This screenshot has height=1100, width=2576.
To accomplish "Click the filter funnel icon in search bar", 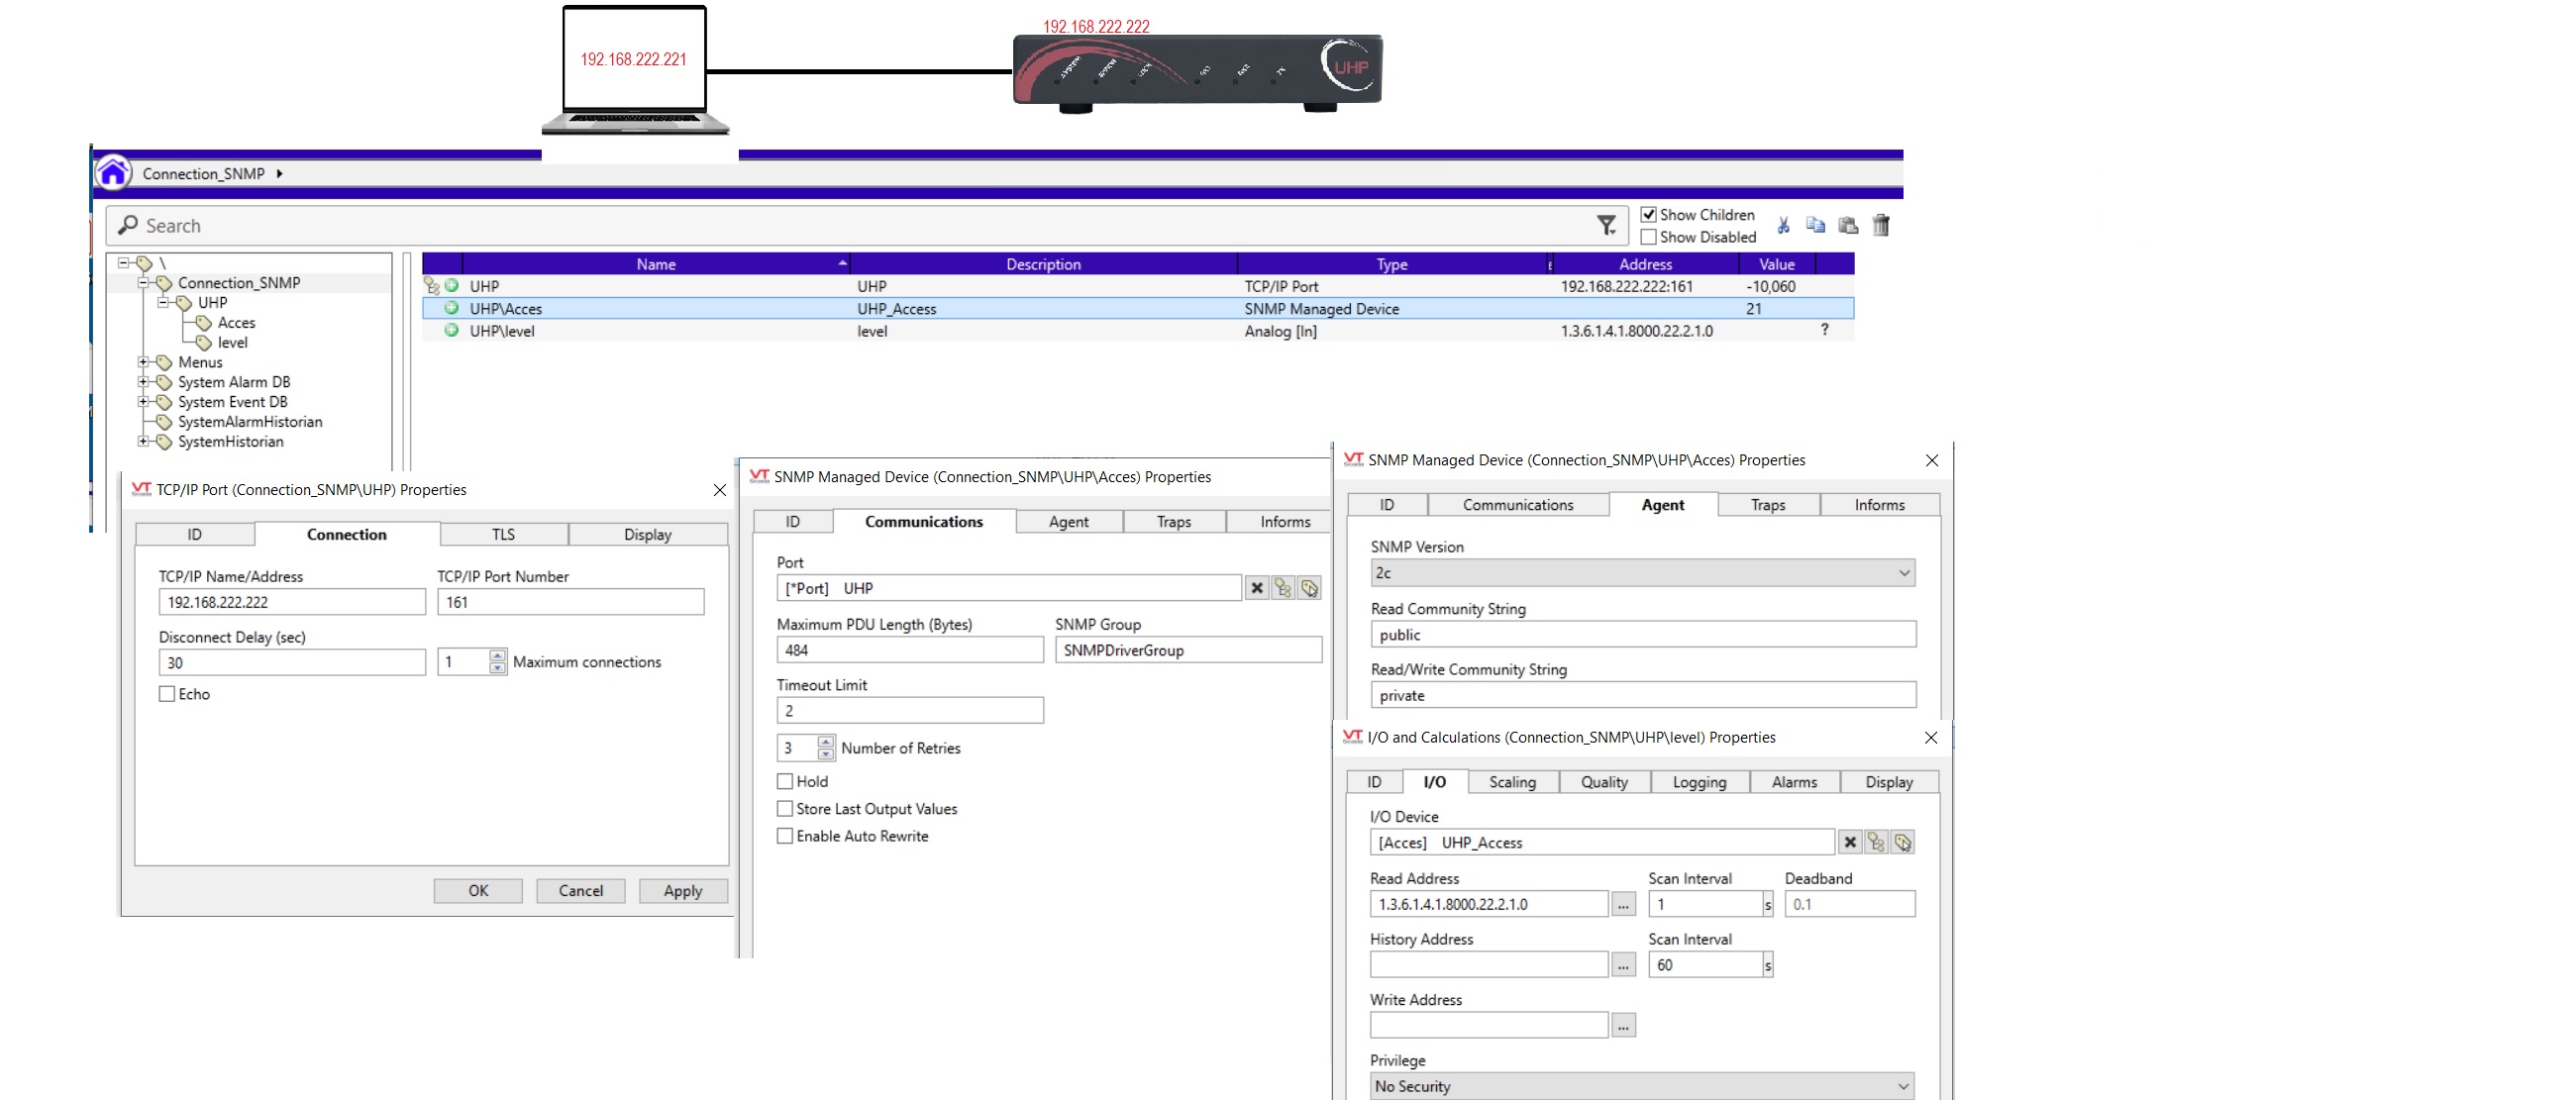I will (1606, 226).
